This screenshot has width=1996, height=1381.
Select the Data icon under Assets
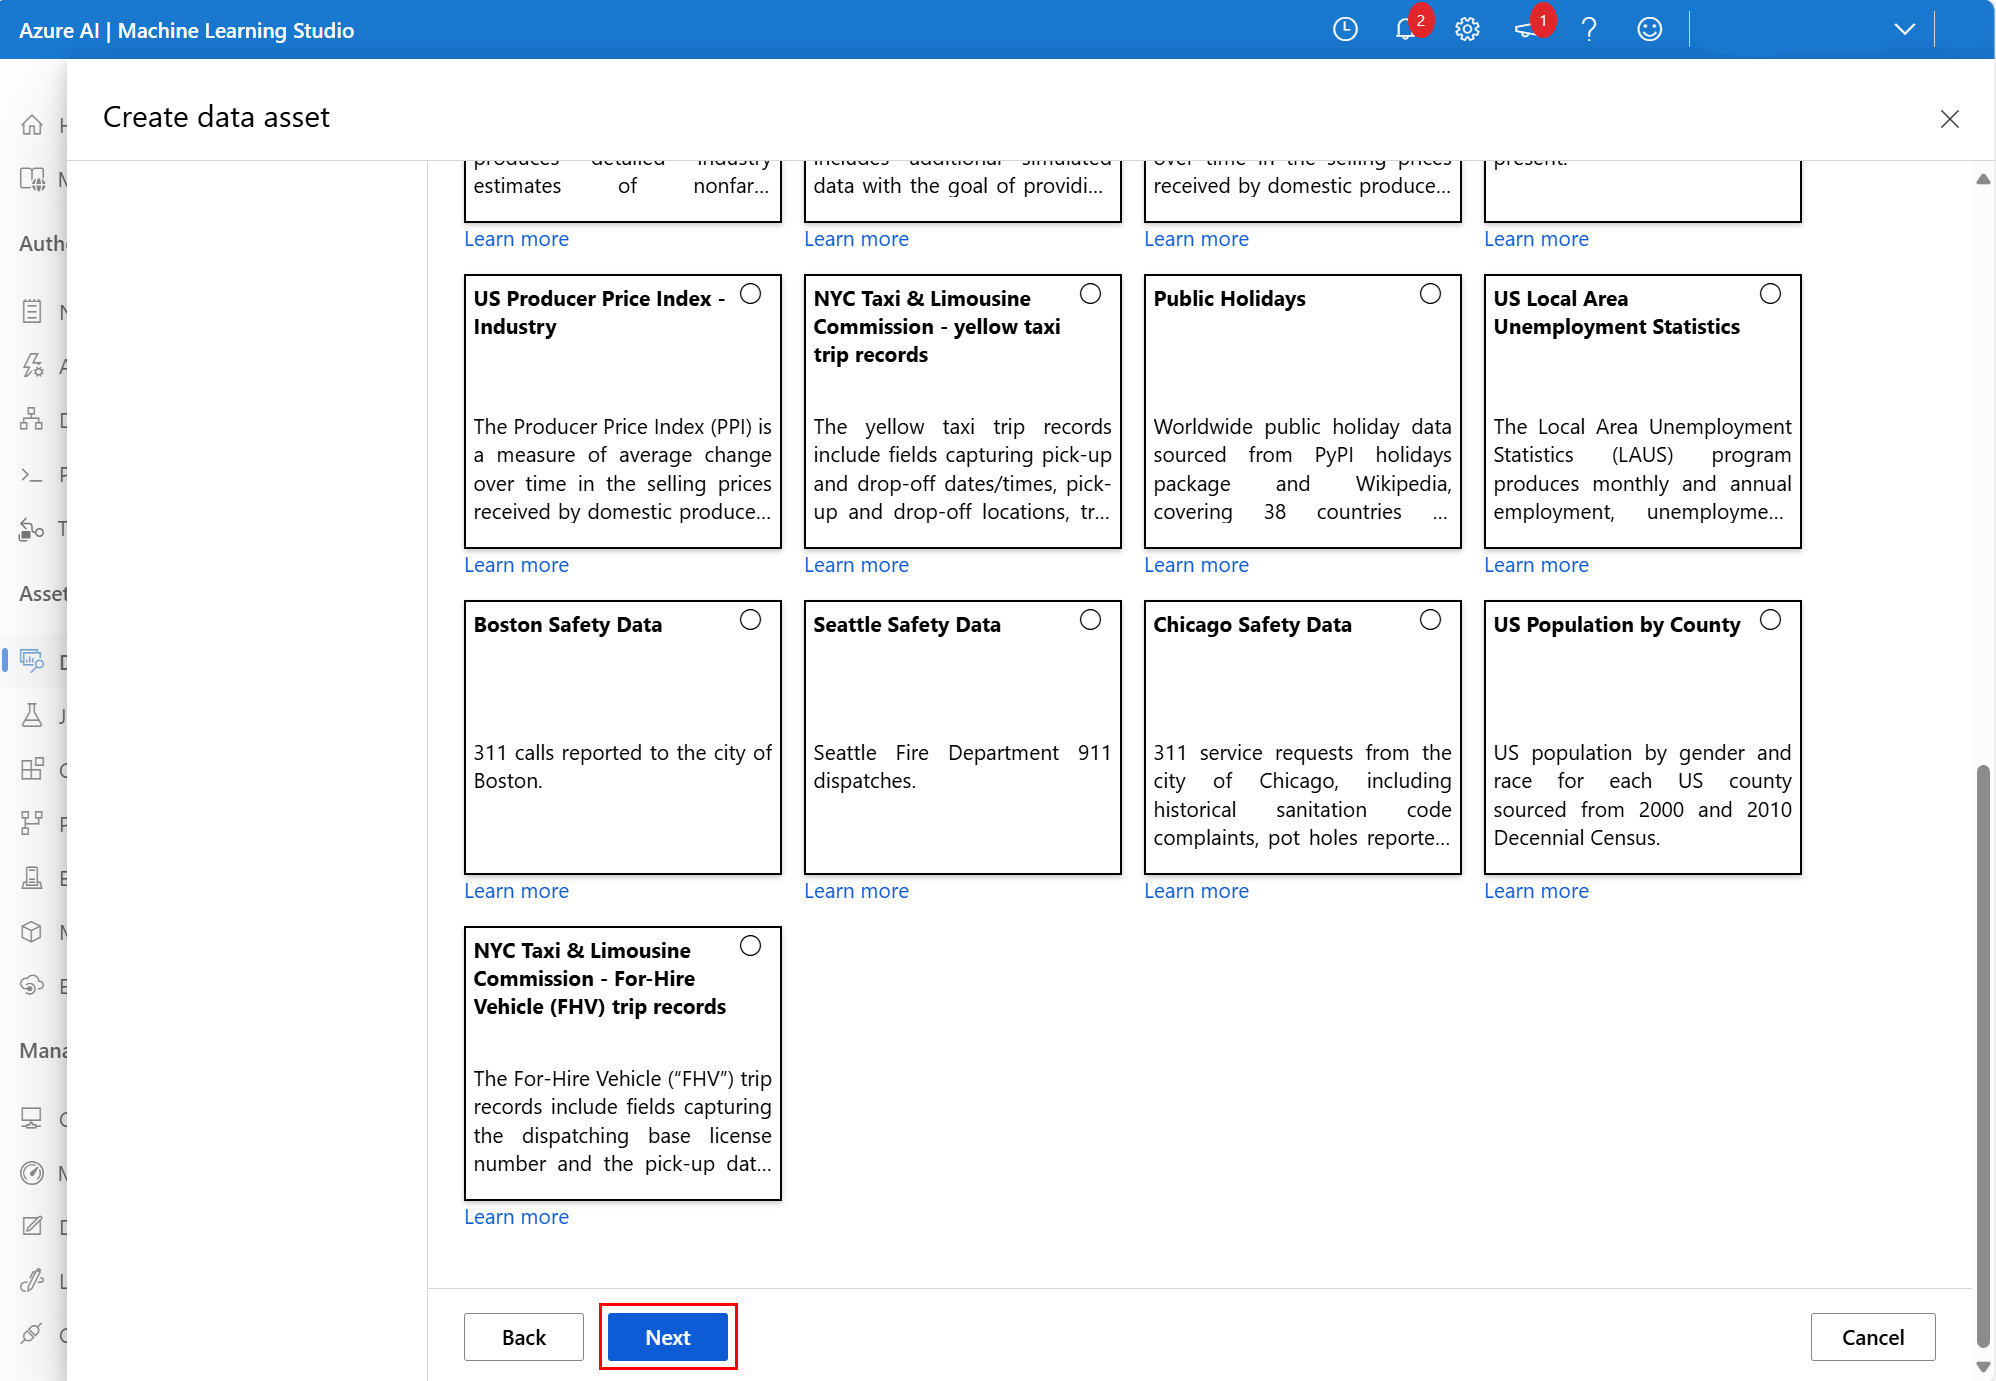32,661
